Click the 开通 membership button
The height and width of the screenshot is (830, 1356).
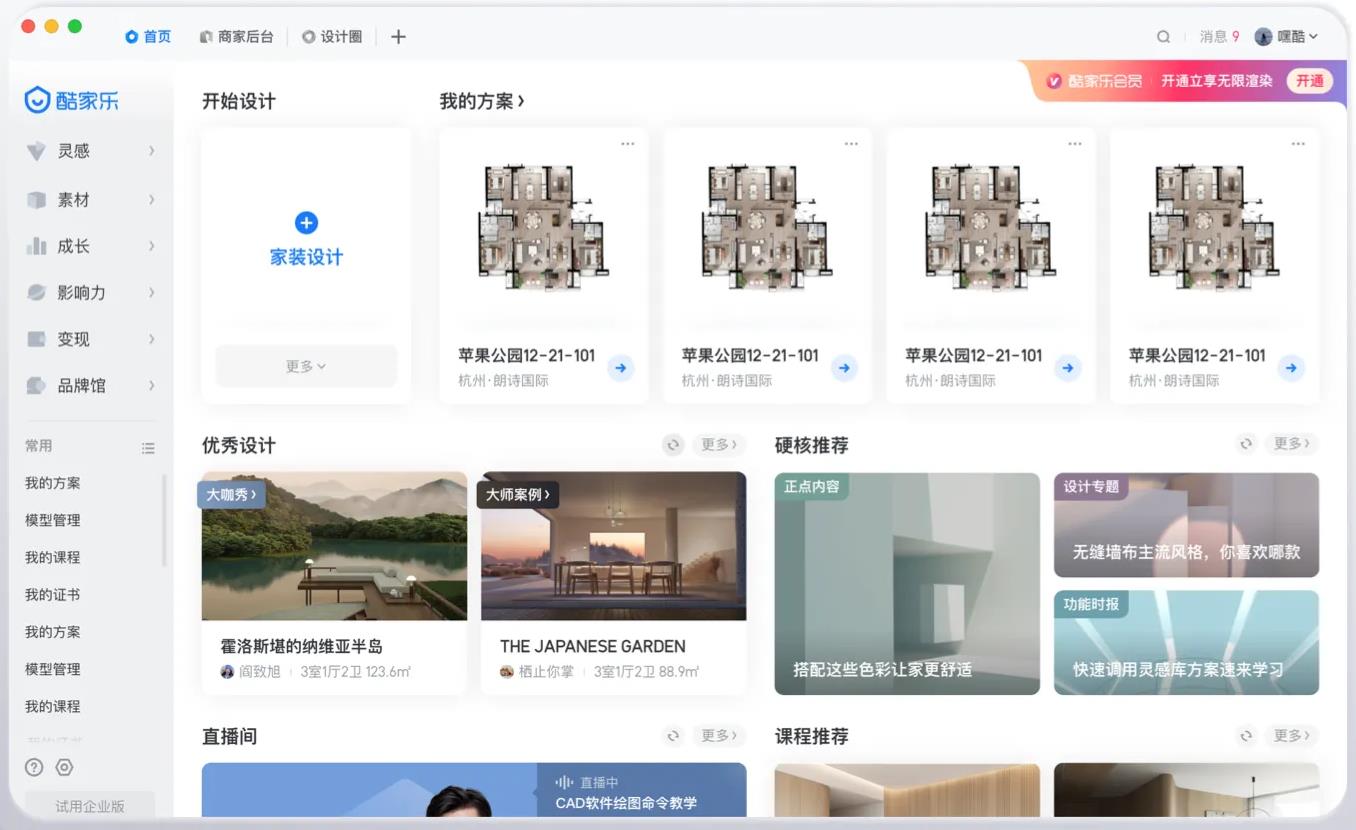1310,81
